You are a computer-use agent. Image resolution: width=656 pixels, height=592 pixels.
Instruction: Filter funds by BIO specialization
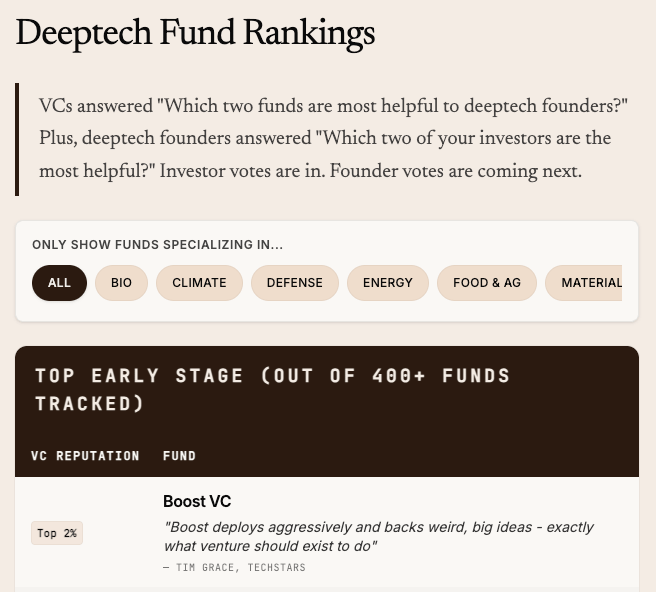point(121,283)
